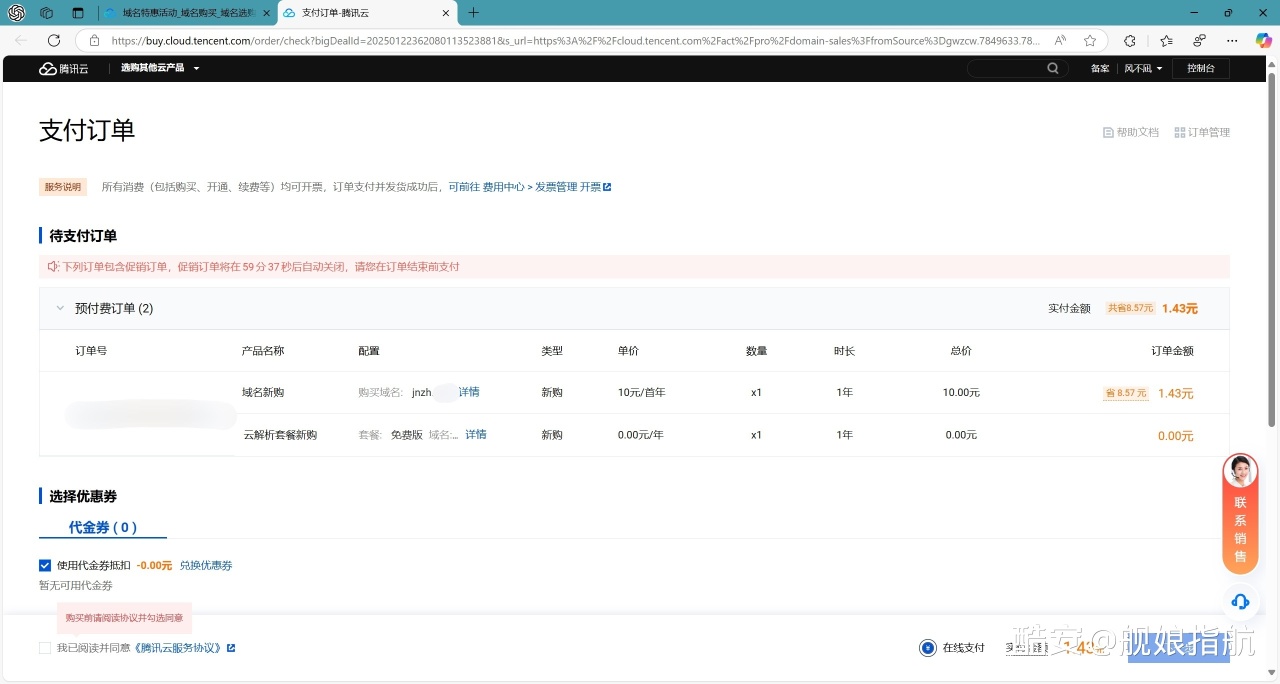Expand the 风不祇 account dropdown
The height and width of the screenshot is (684, 1280).
(x=1143, y=68)
